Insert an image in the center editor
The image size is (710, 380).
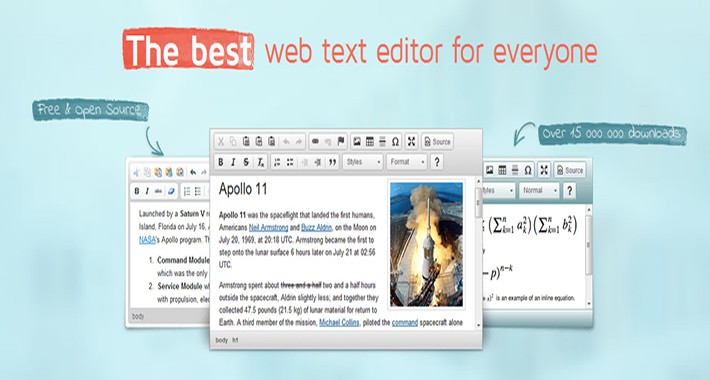pos(357,142)
